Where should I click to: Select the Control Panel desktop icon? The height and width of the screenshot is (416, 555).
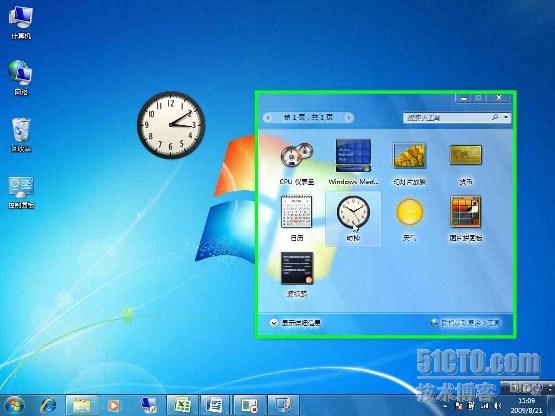point(21,192)
